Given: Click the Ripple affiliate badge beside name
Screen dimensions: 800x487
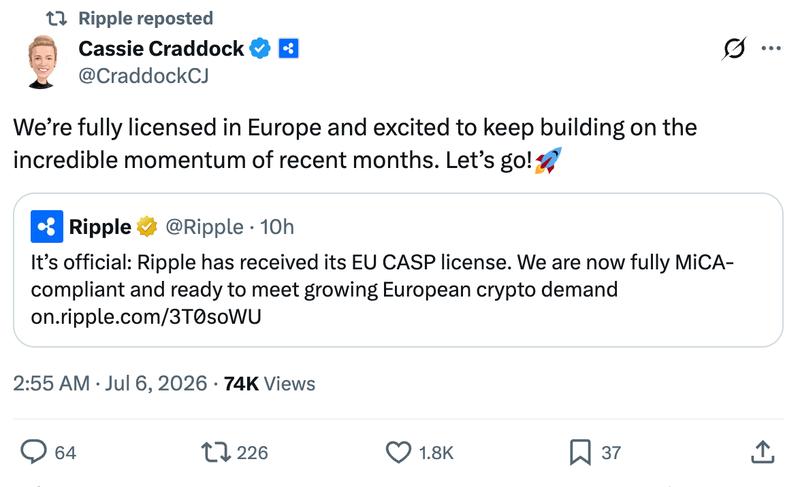Looking at the screenshot, I should [288, 48].
